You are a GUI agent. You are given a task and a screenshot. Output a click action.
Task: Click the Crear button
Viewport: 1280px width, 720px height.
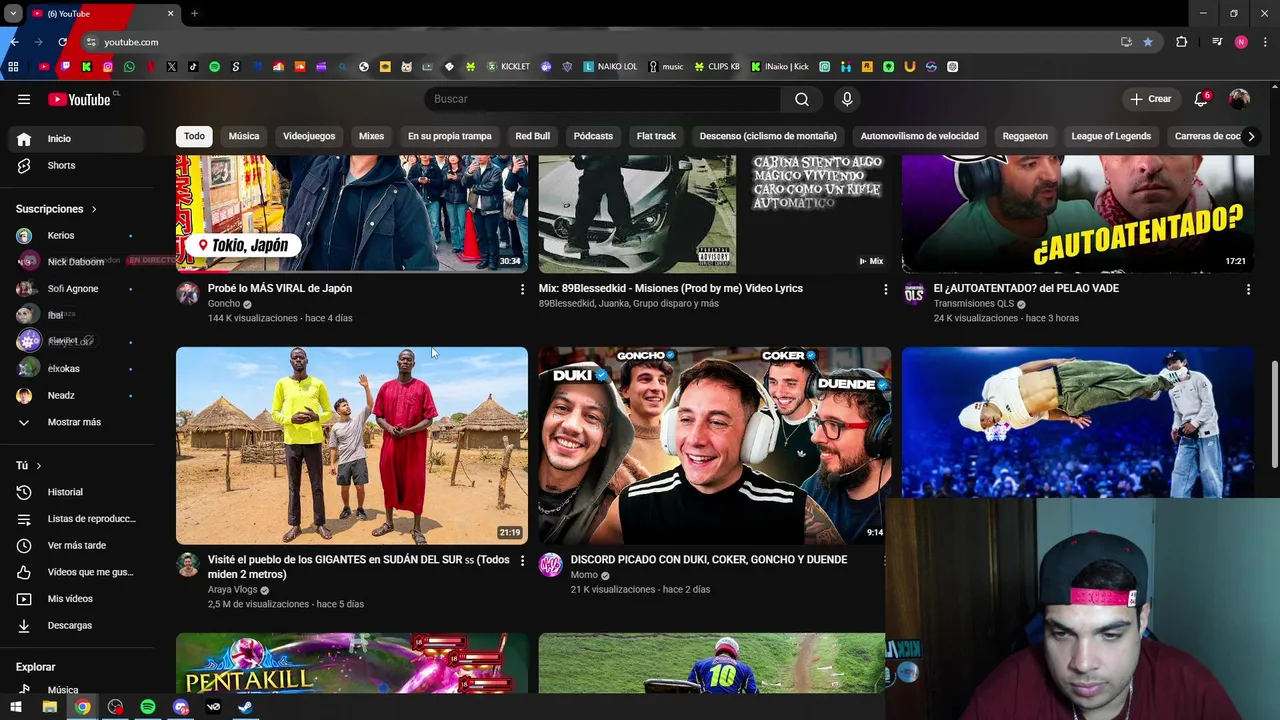1151,99
